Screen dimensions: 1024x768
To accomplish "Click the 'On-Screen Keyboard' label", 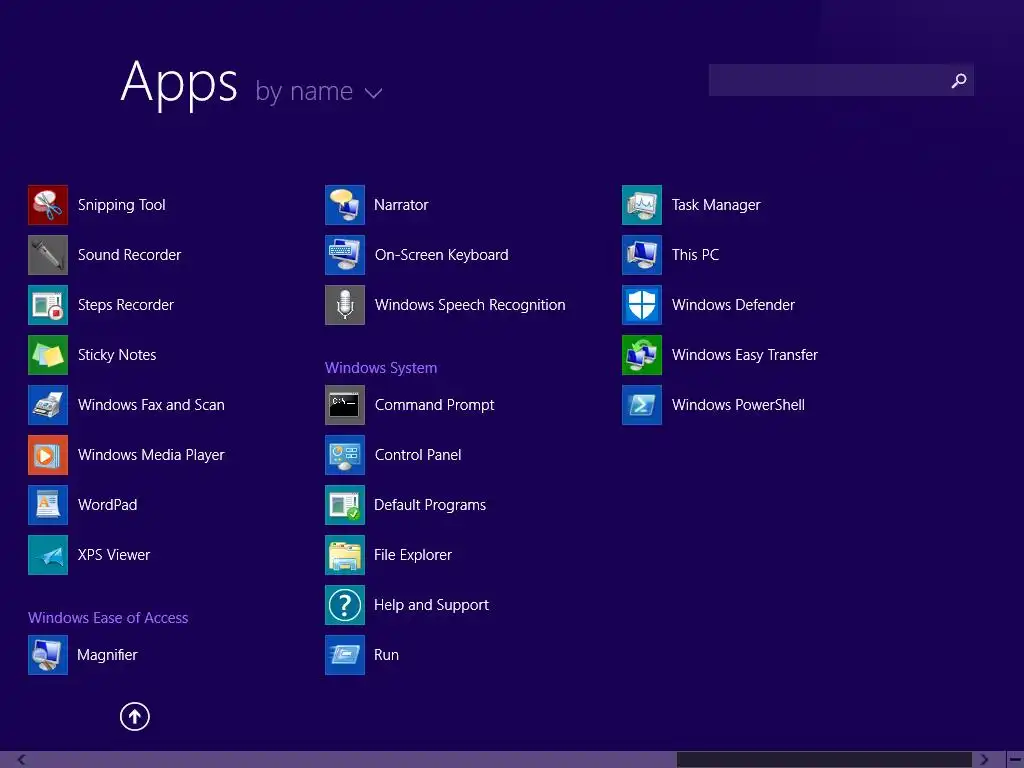I will [x=441, y=255].
